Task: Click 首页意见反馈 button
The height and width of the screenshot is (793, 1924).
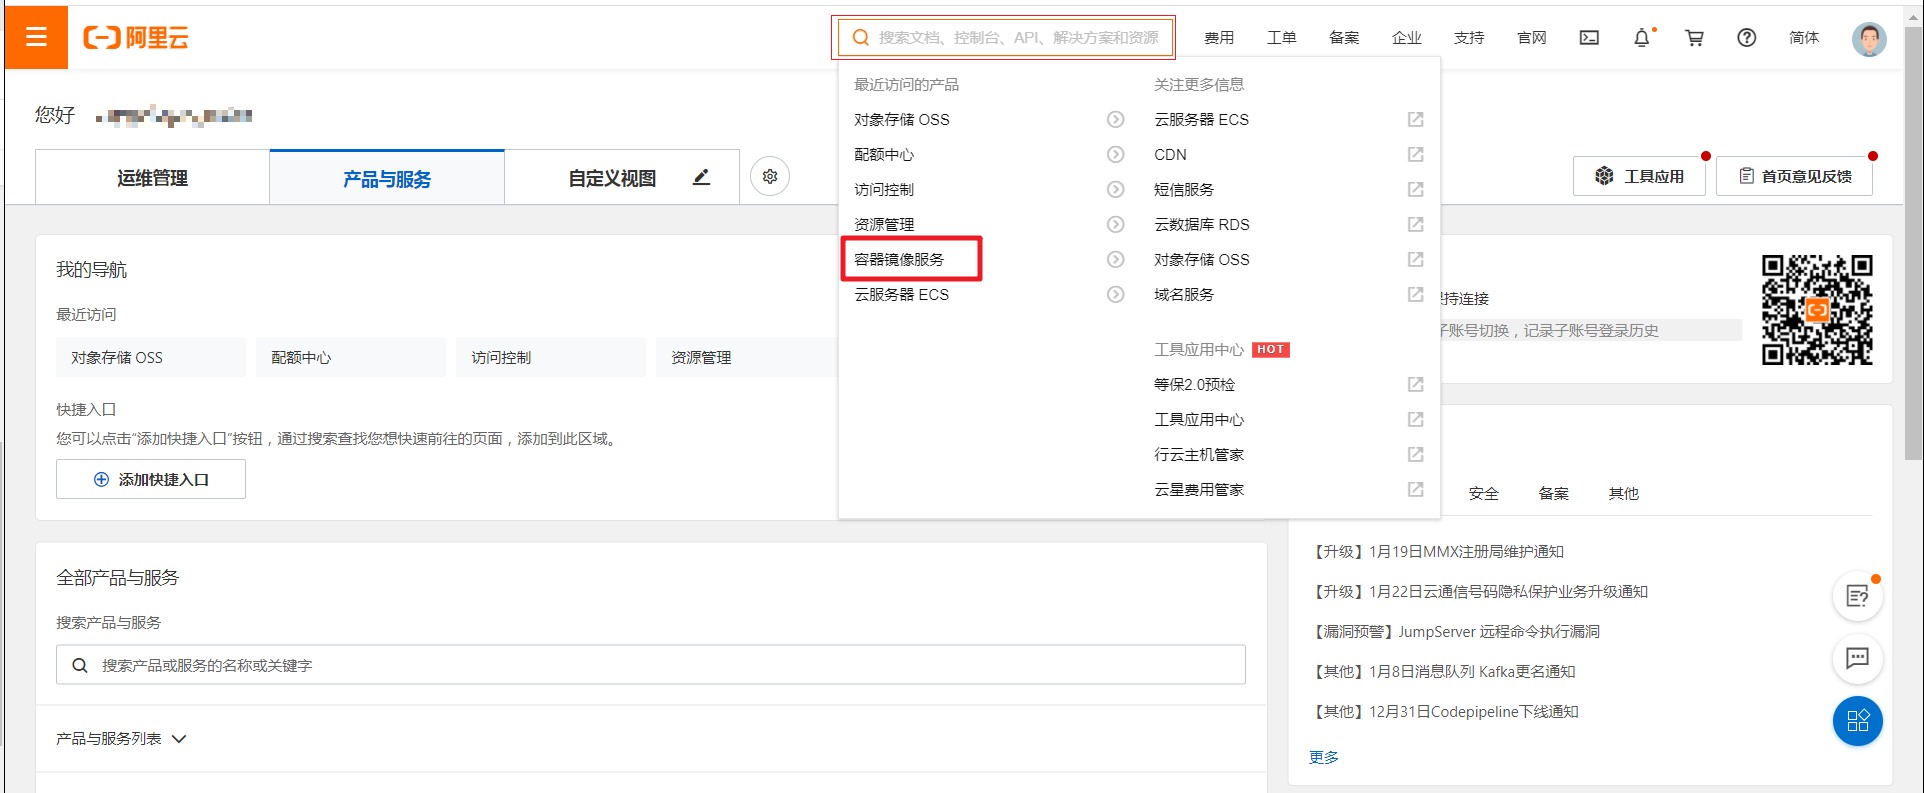Action: click(x=1795, y=176)
